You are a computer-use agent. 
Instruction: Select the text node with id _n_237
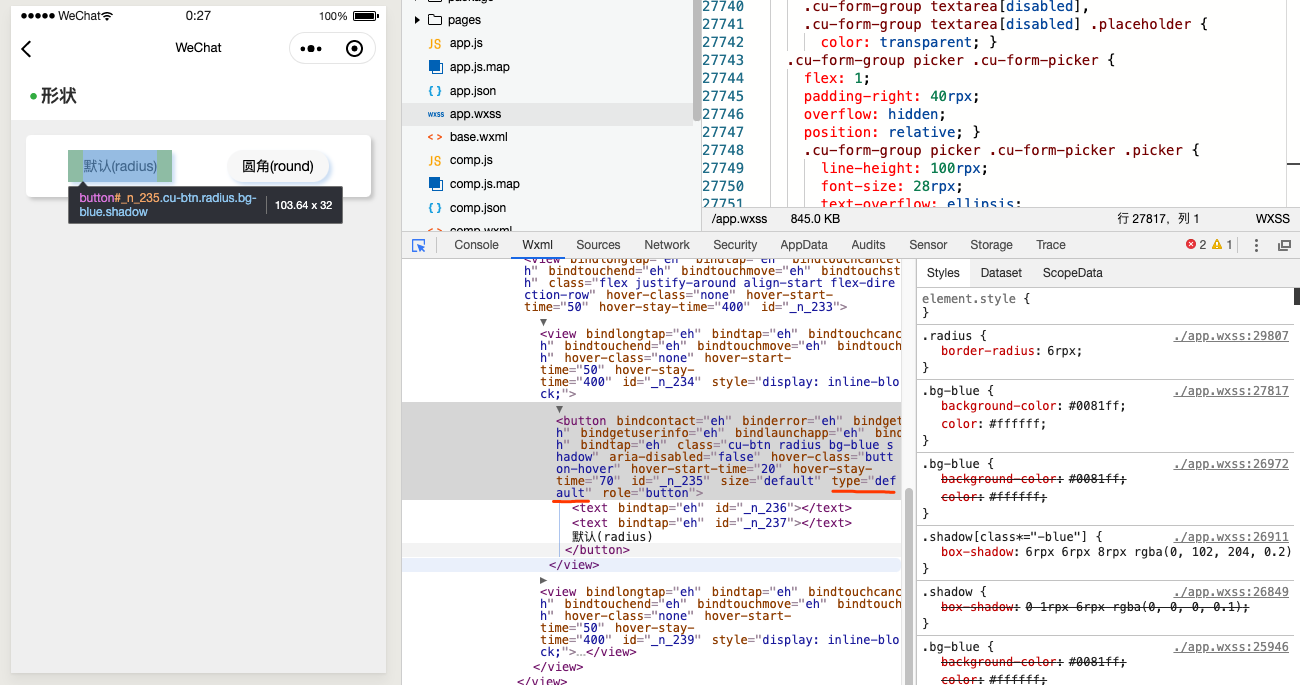[x=712, y=523]
